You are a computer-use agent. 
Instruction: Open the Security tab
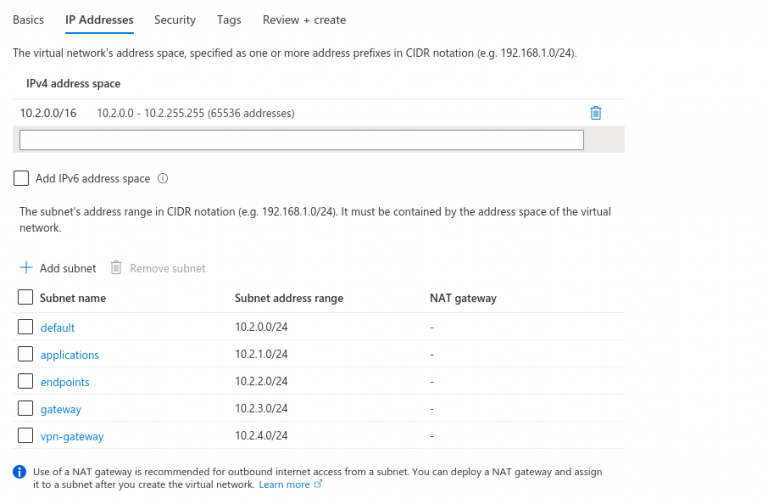pyautogui.click(x=175, y=20)
